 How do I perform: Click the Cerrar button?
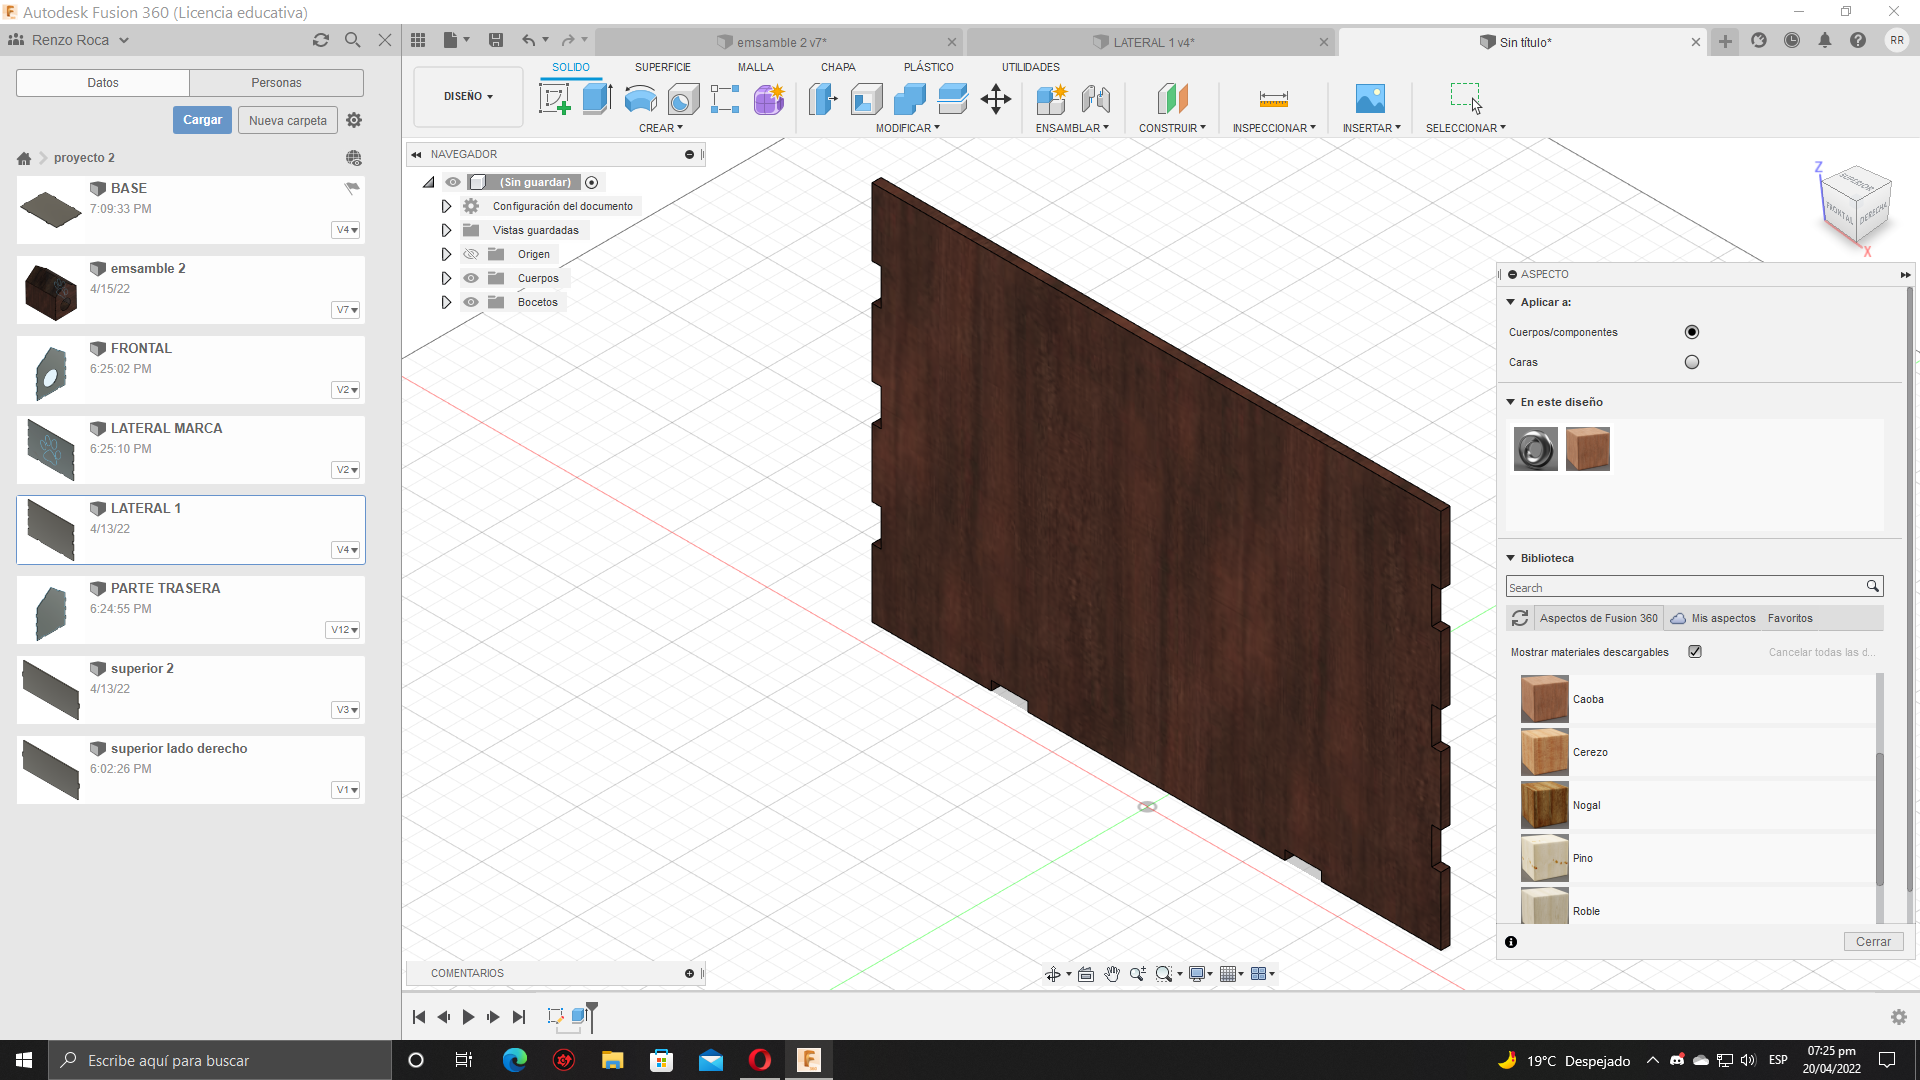pyautogui.click(x=1871, y=942)
